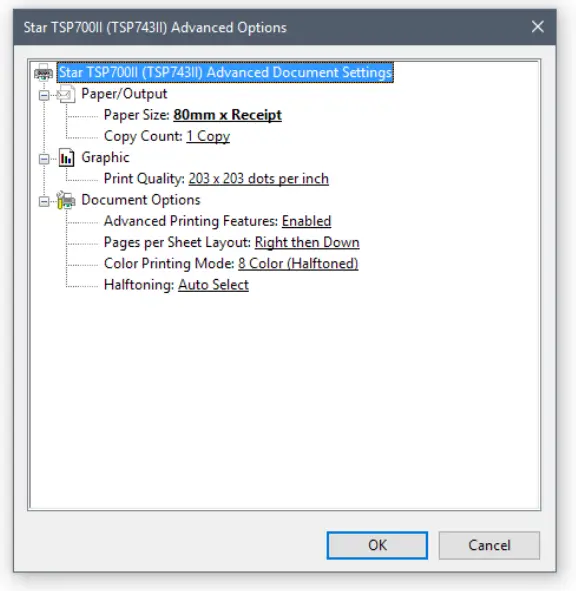Viewport: 576px width, 591px height.
Task: Select the Paper/Output tree label
Action: pos(124,94)
